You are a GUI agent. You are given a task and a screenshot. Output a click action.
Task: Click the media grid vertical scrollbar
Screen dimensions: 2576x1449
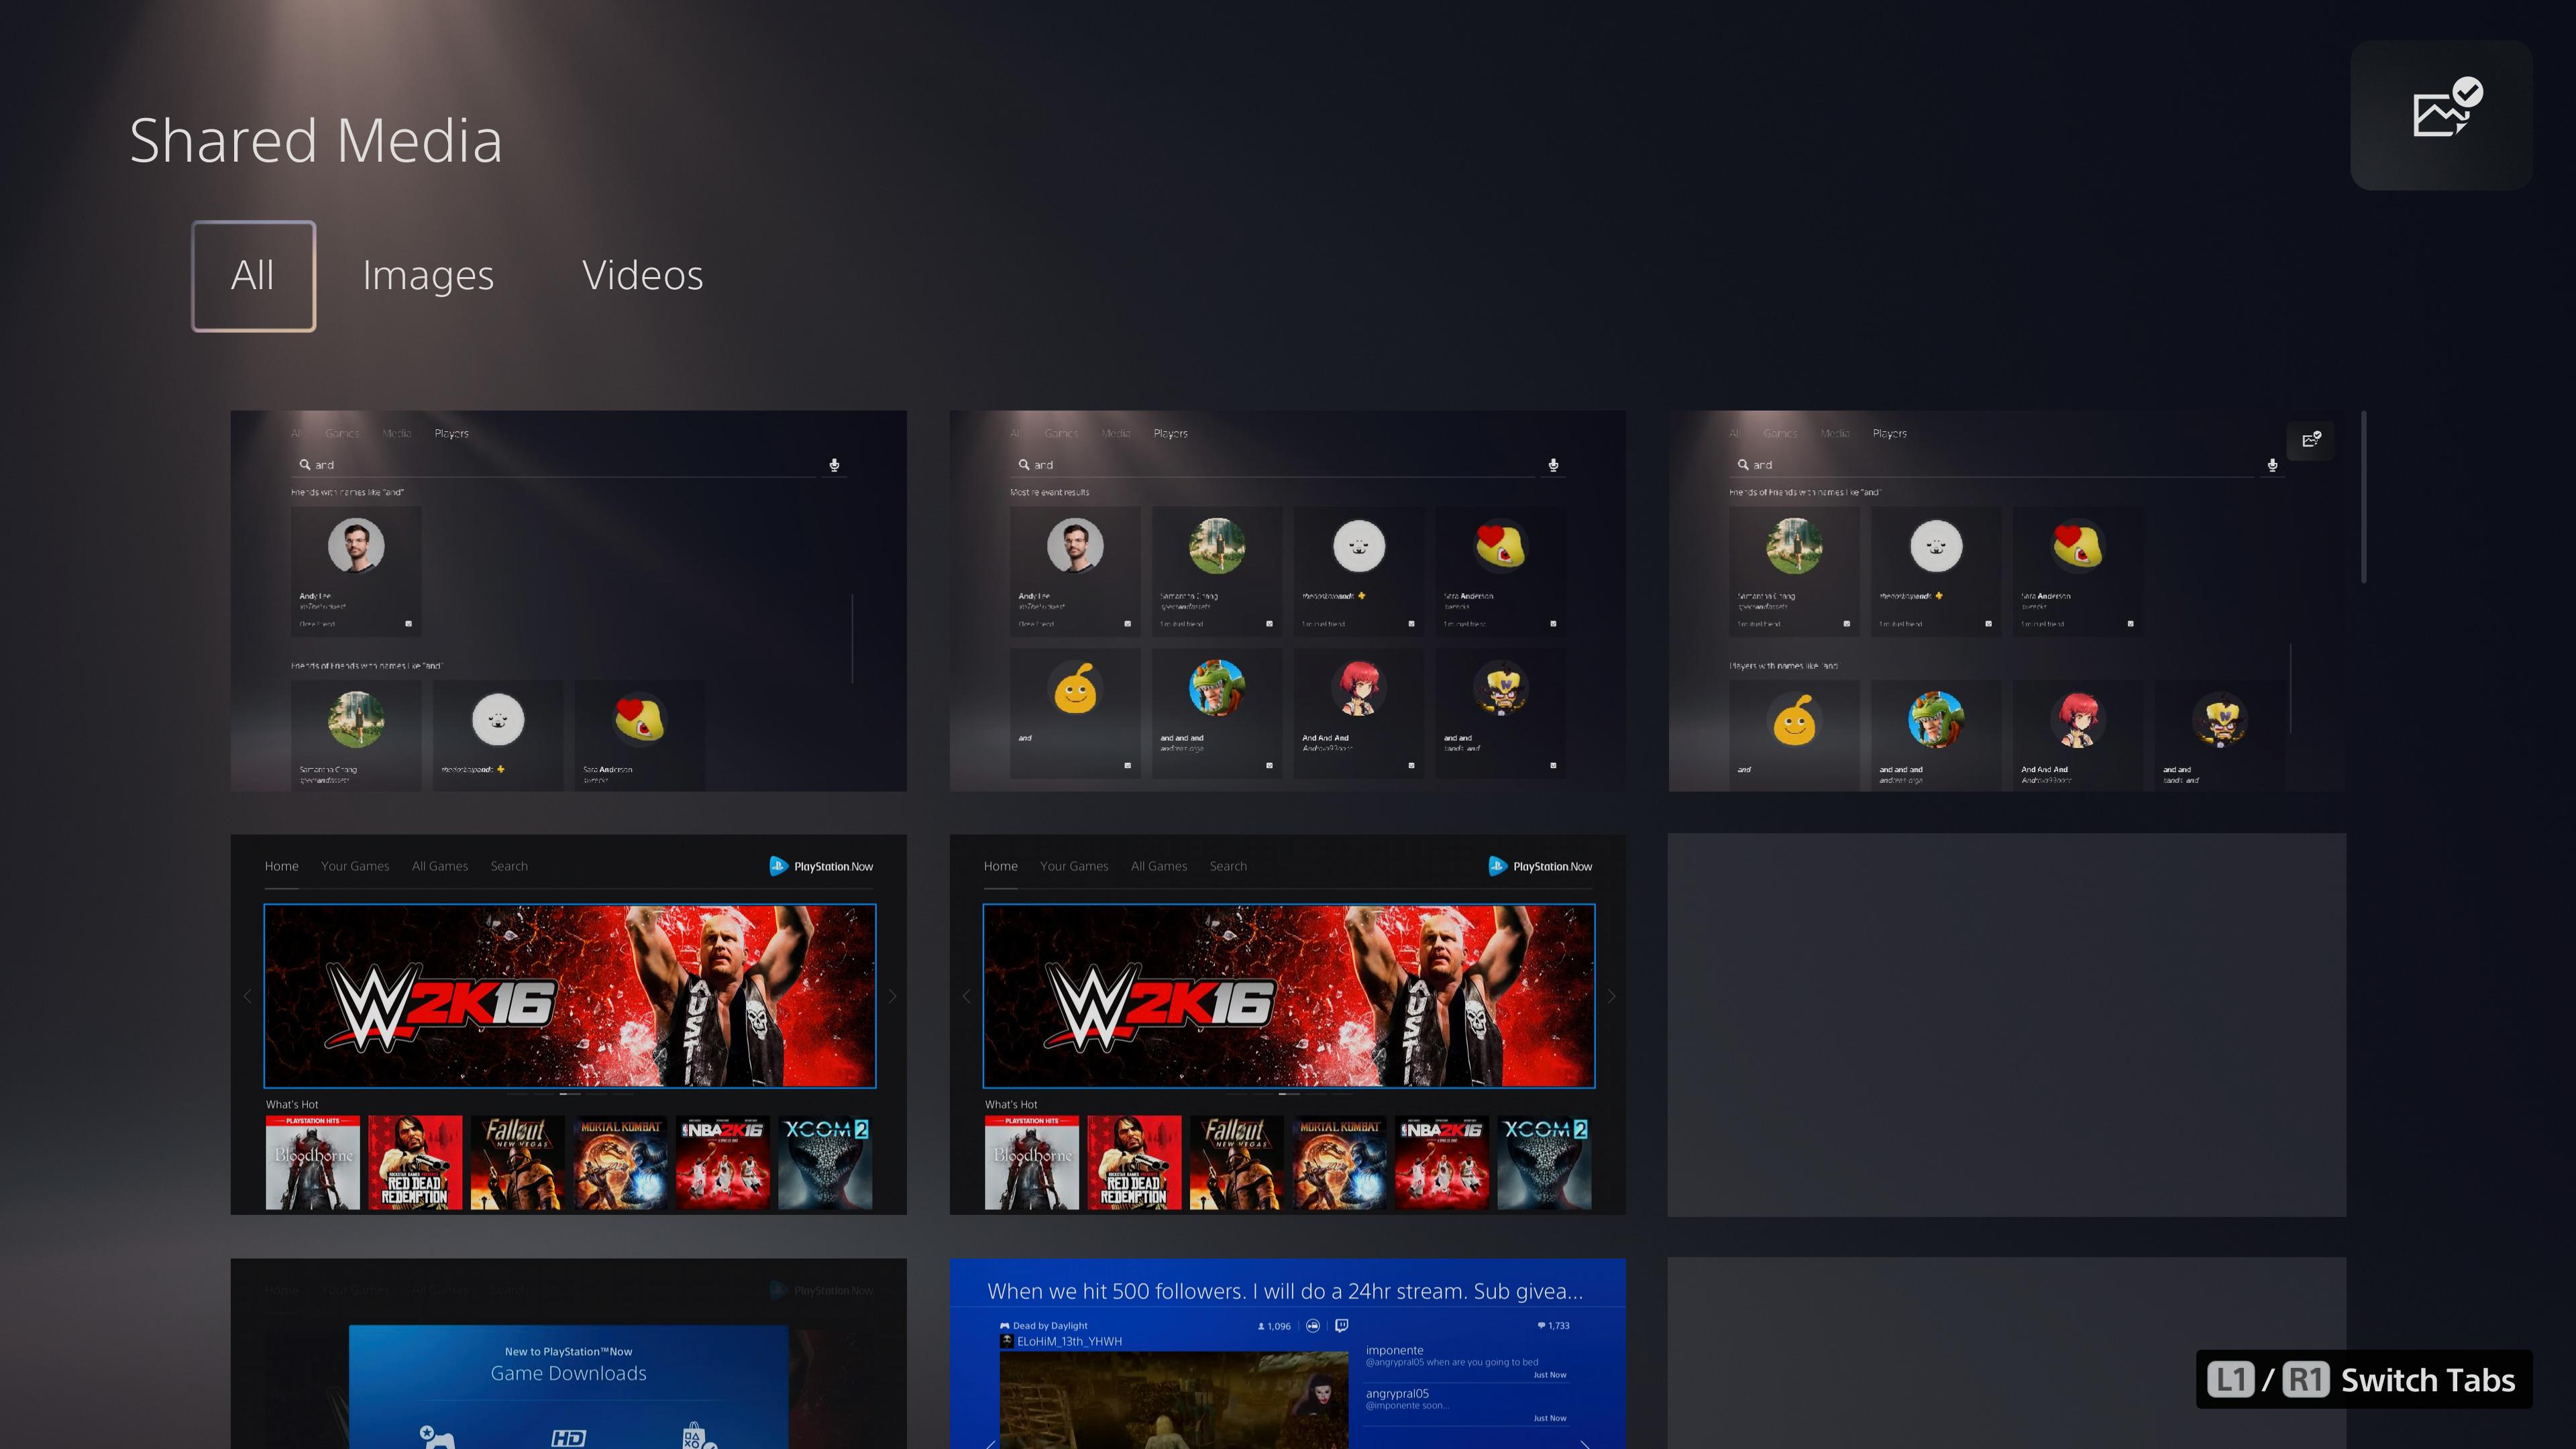pos(2364,497)
